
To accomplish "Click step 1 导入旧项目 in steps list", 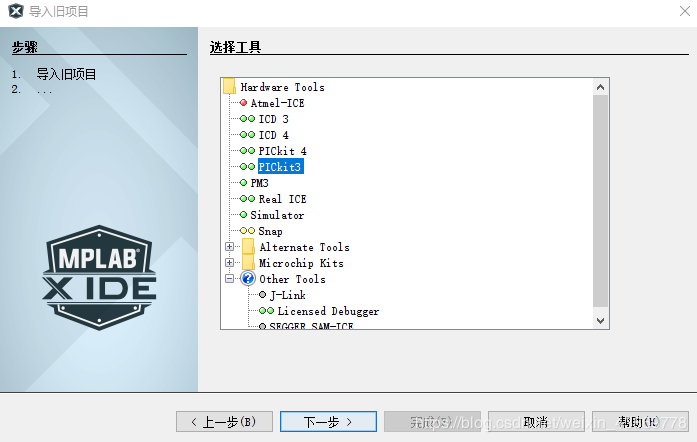I will (66, 74).
